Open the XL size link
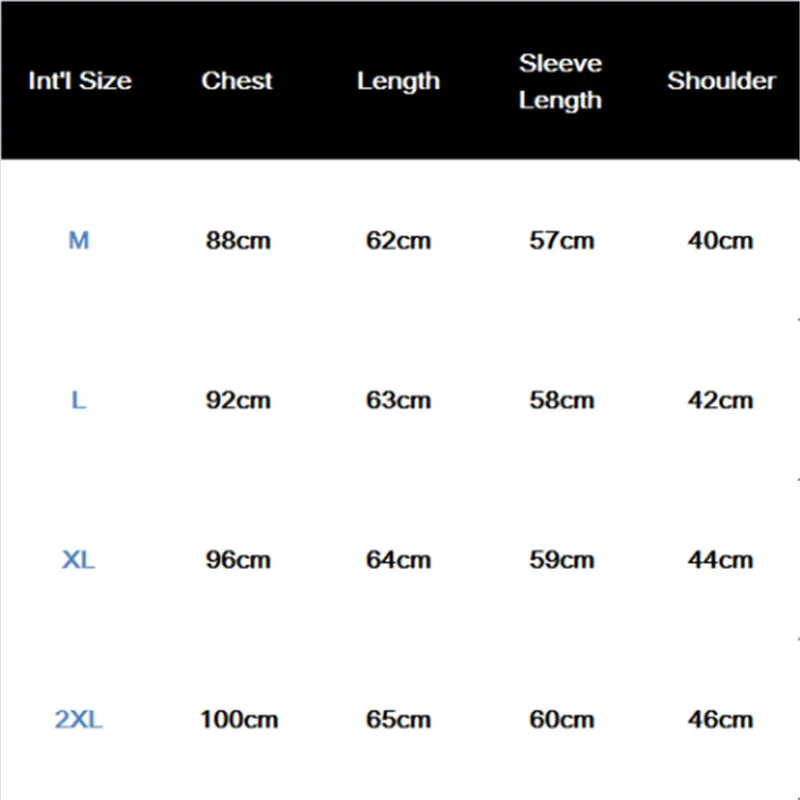800x800 pixels. point(79,560)
